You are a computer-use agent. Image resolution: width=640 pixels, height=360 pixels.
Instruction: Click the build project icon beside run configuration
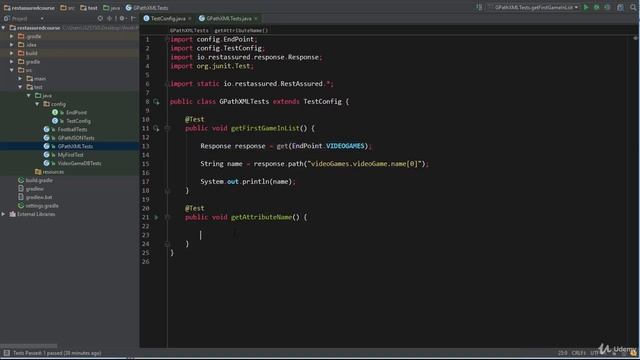[479, 7]
